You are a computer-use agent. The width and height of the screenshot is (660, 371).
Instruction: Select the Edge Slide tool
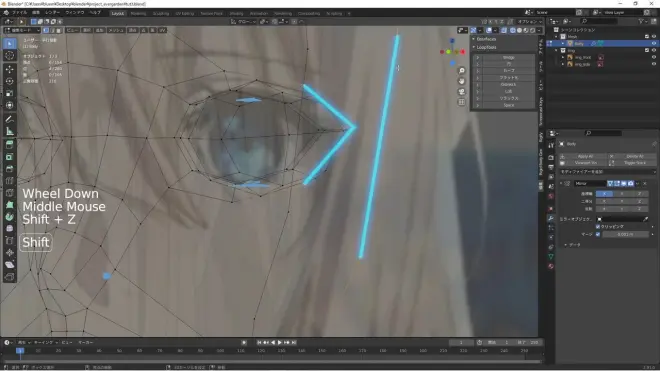[10, 241]
